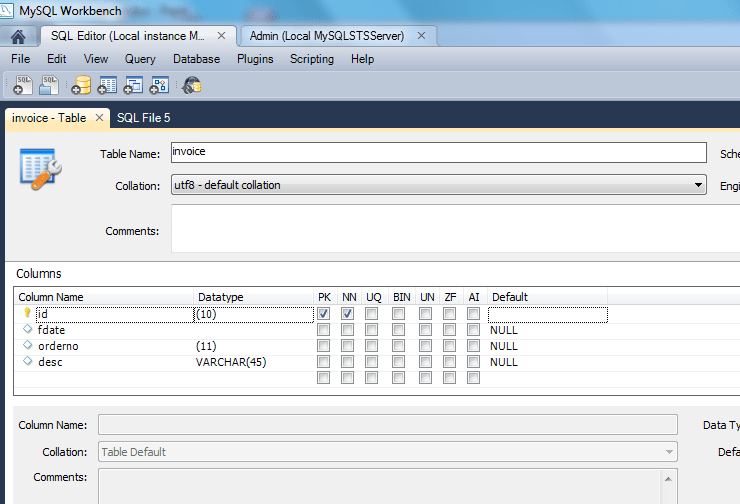Select the desc column name cell

[x=115, y=362]
